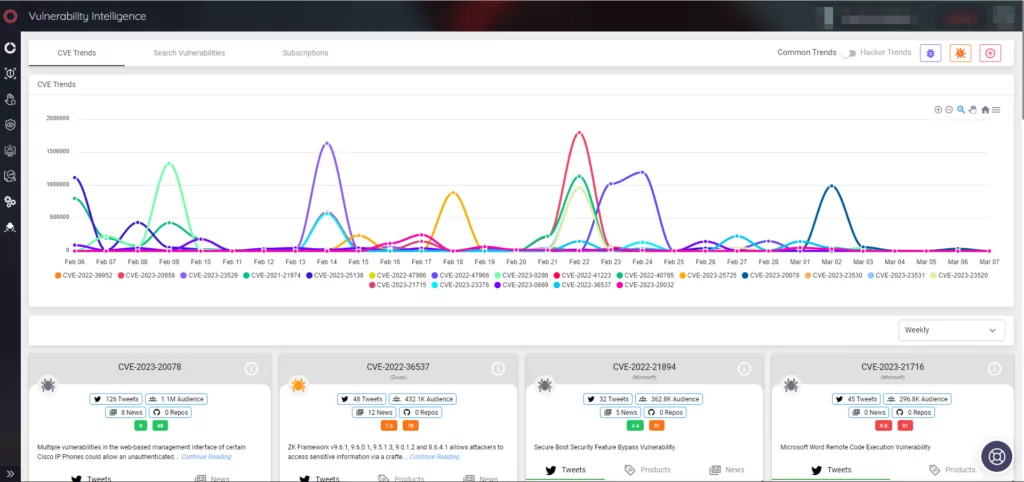
Task: Open the eighth sidebar hacker icon
Action: [x=10, y=227]
